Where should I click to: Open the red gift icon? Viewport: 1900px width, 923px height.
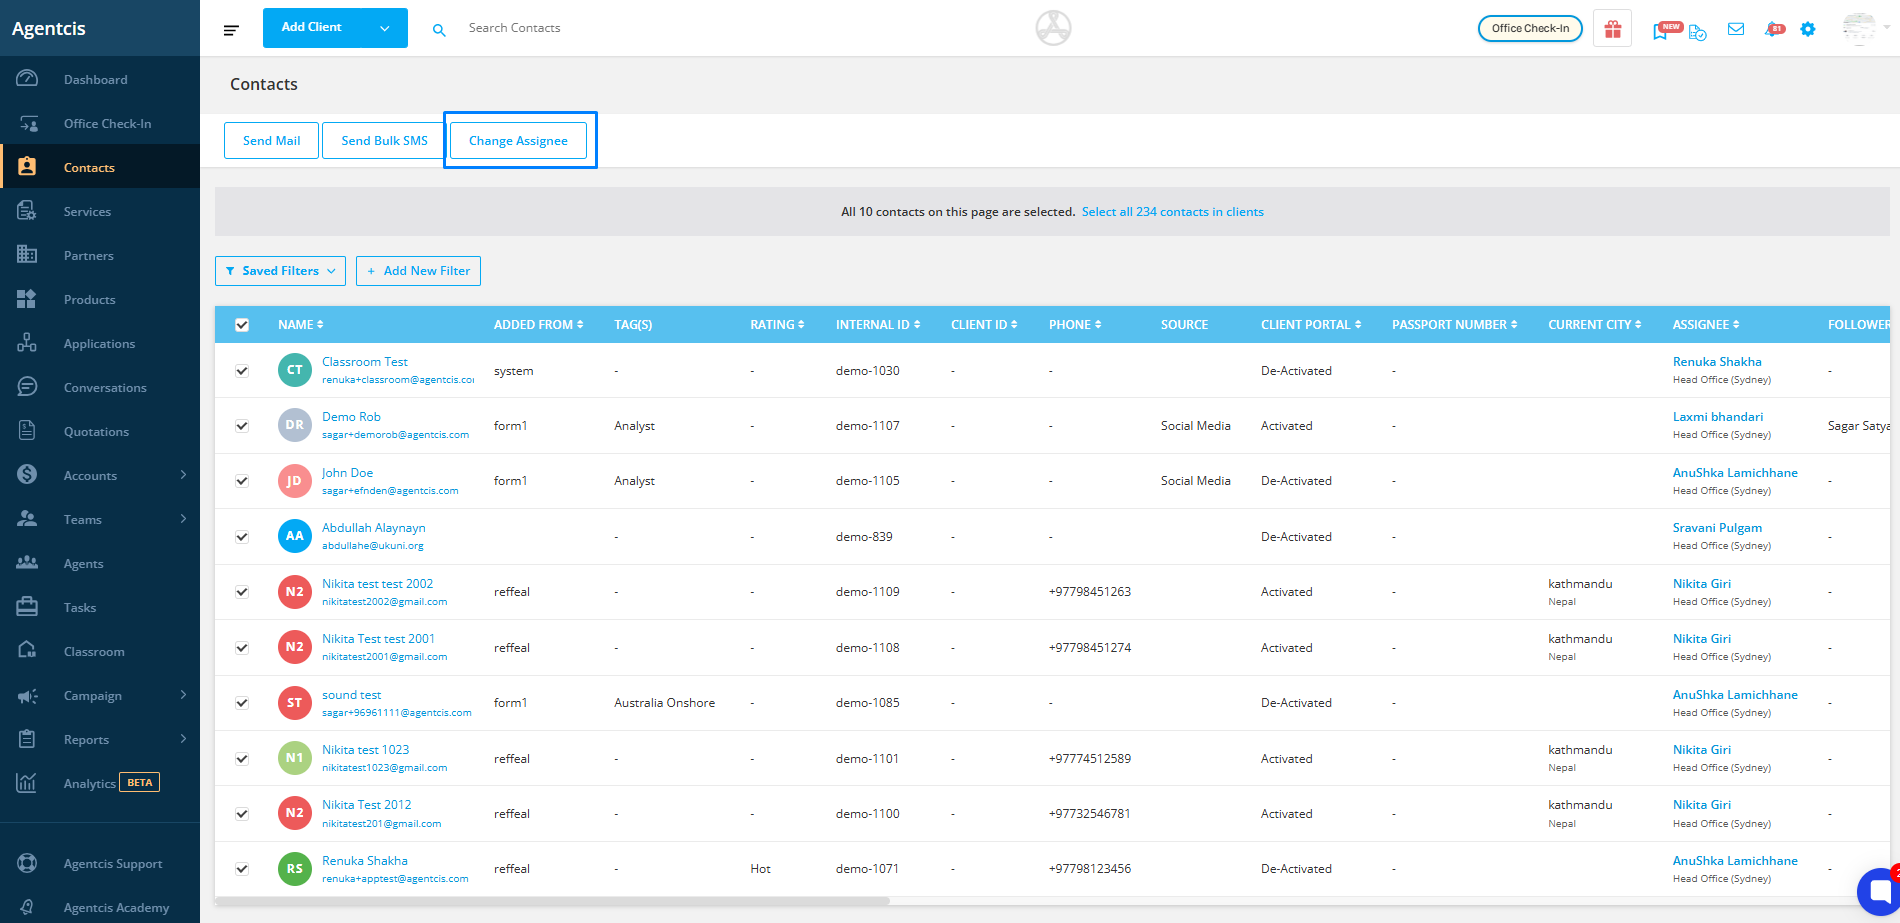(1613, 29)
